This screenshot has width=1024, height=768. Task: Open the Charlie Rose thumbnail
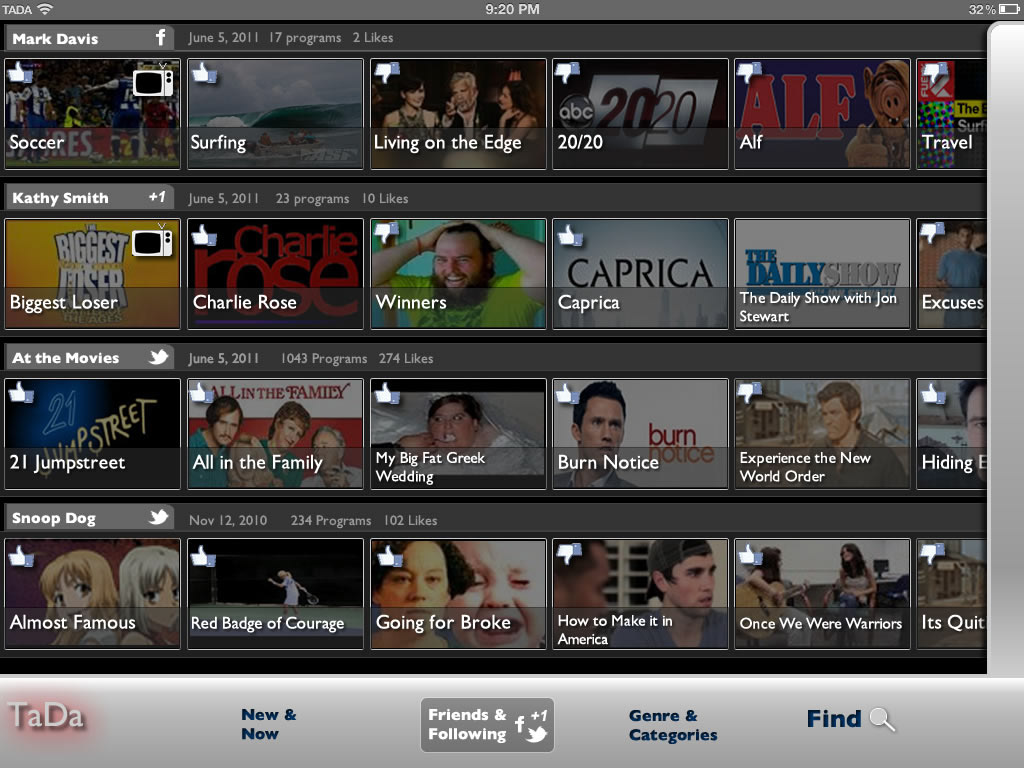(275, 274)
